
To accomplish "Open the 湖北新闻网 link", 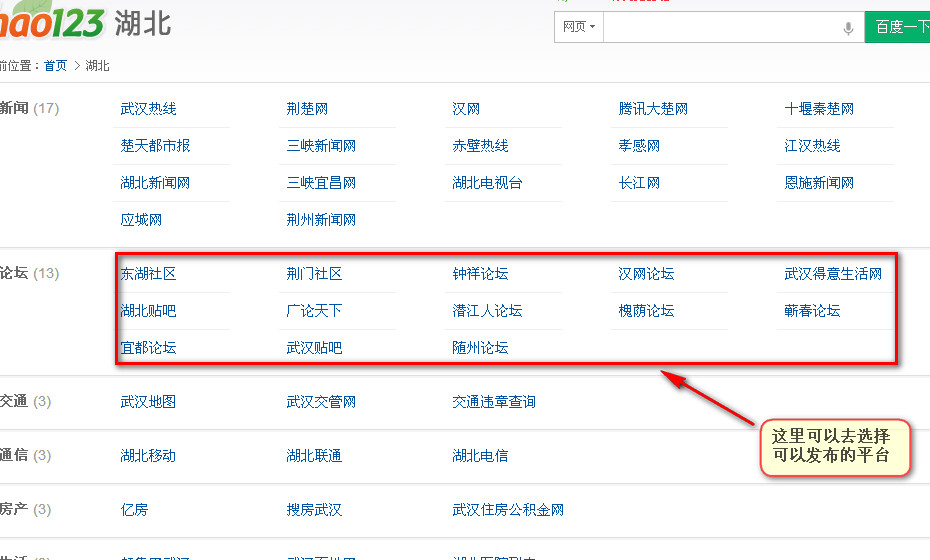I will pos(155,183).
